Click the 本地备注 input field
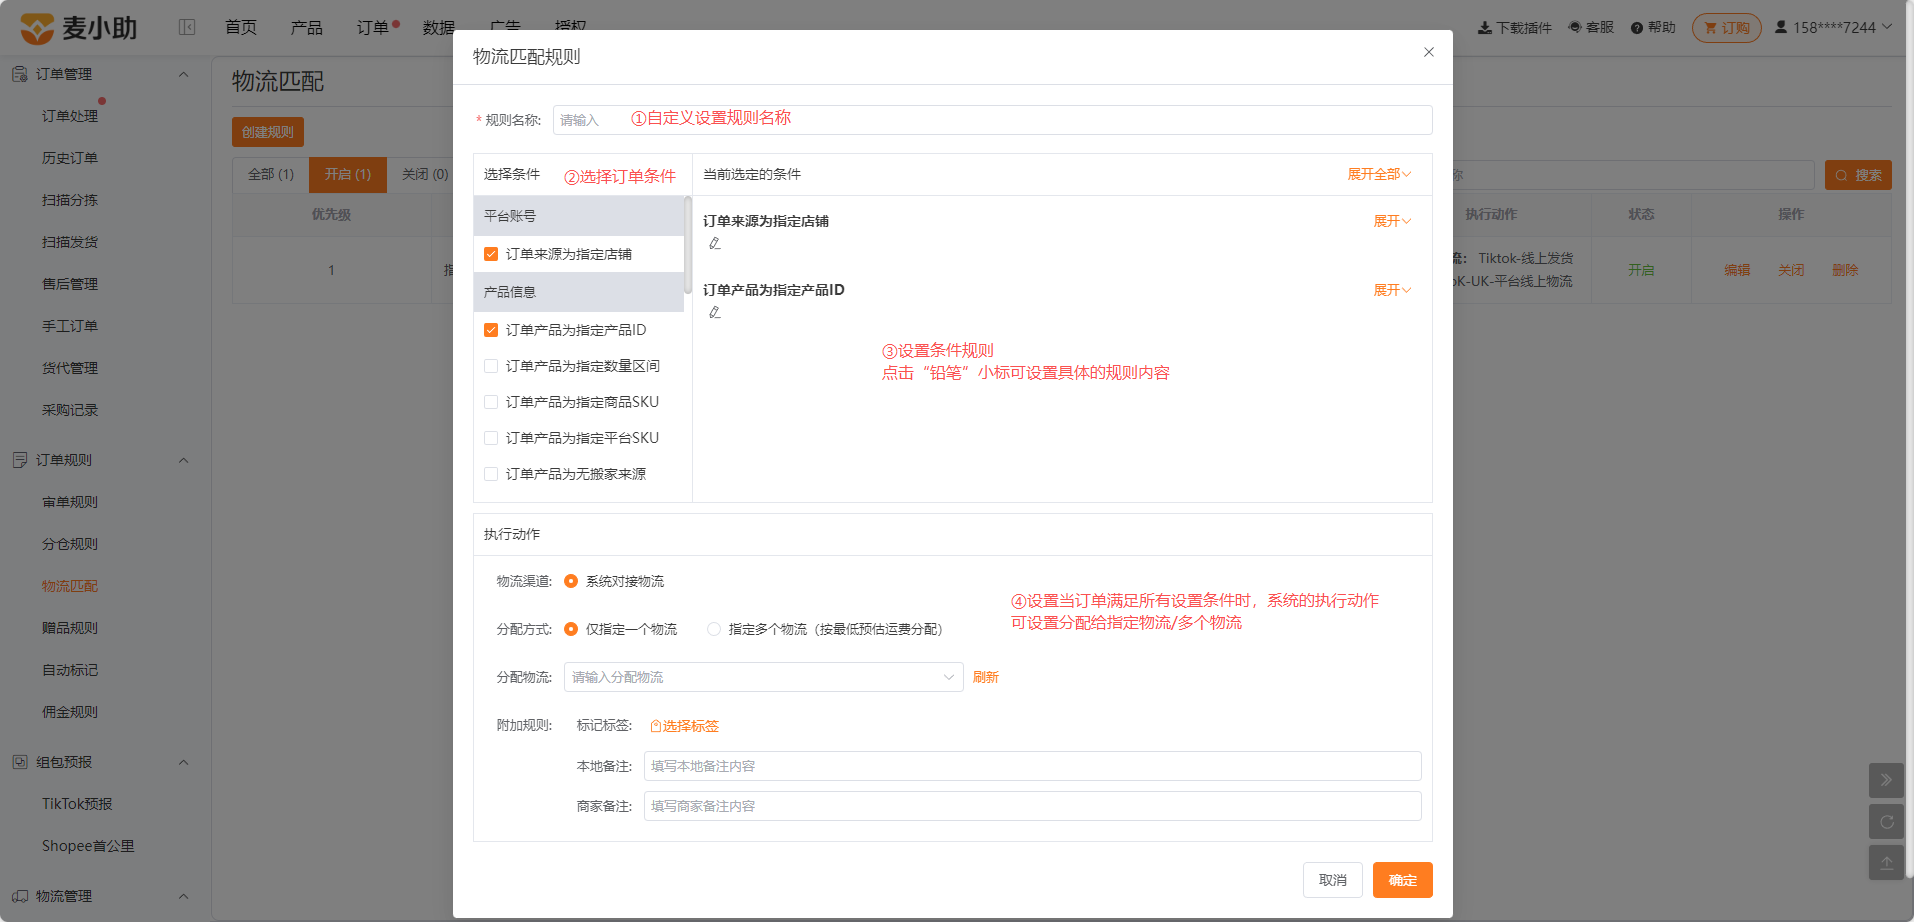This screenshot has height=922, width=1914. click(x=1033, y=766)
